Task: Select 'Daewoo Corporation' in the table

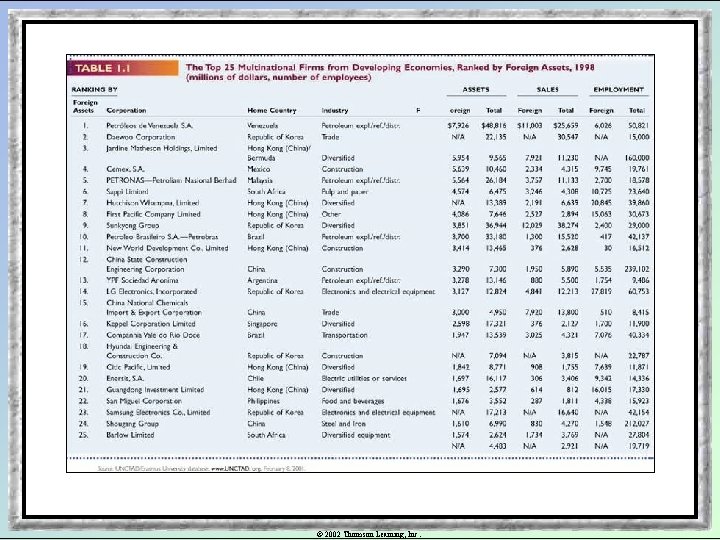Action: coord(141,137)
